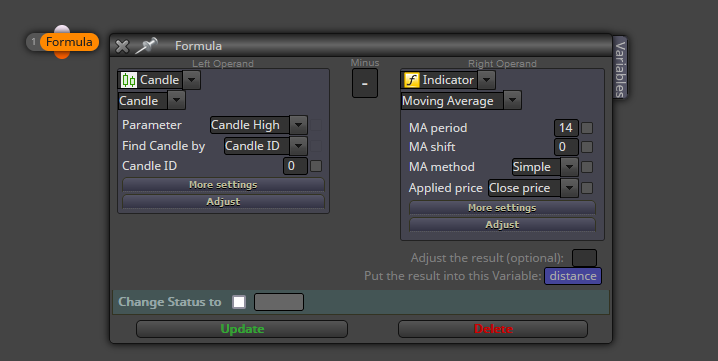This screenshot has height=361, width=718.
Task: Toggle the Find Candle by checkbox
Action: 316,146
